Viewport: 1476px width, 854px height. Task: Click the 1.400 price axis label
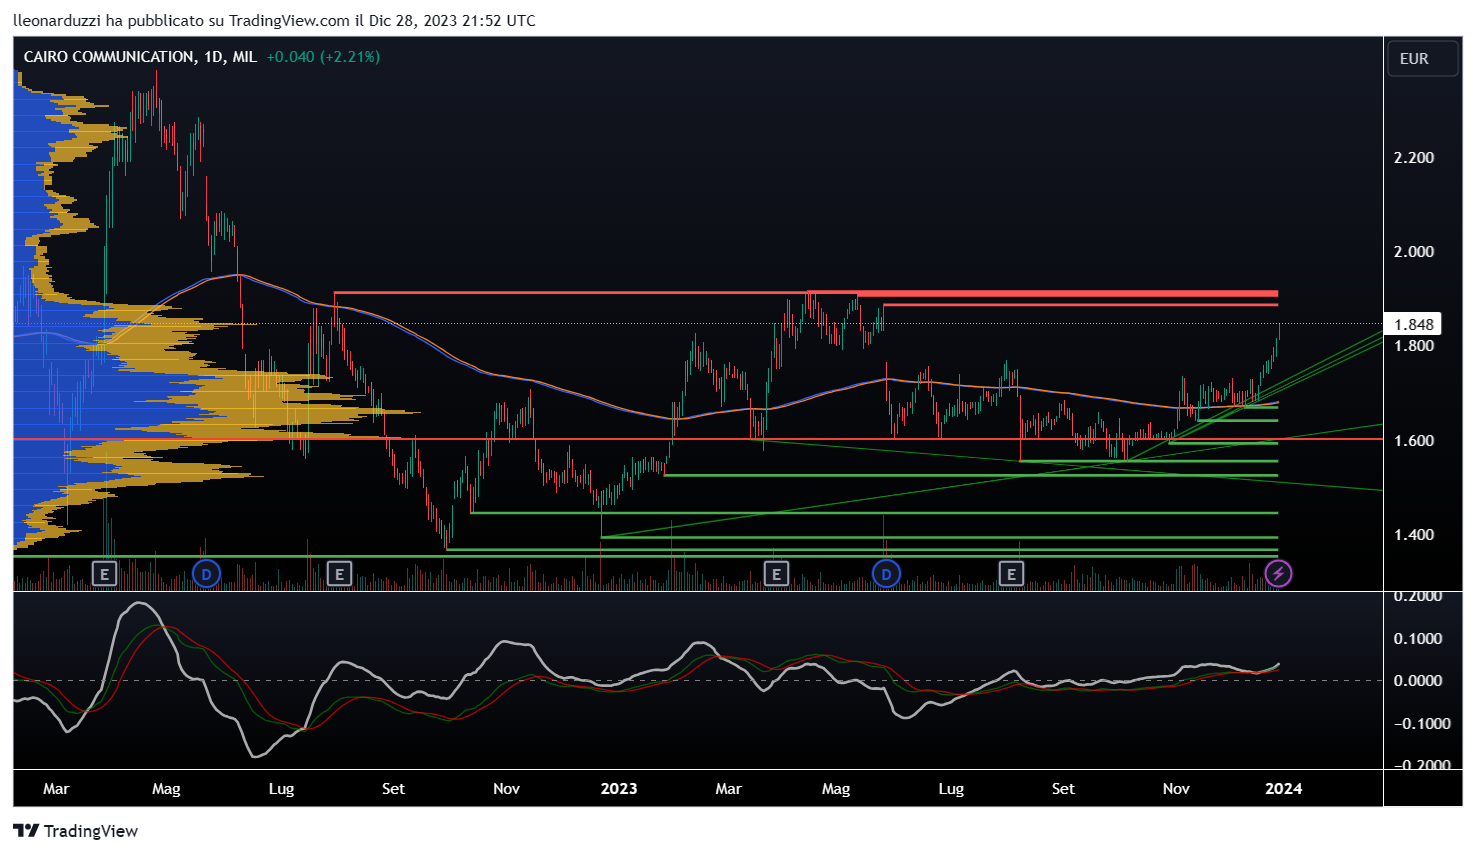pyautogui.click(x=1413, y=535)
